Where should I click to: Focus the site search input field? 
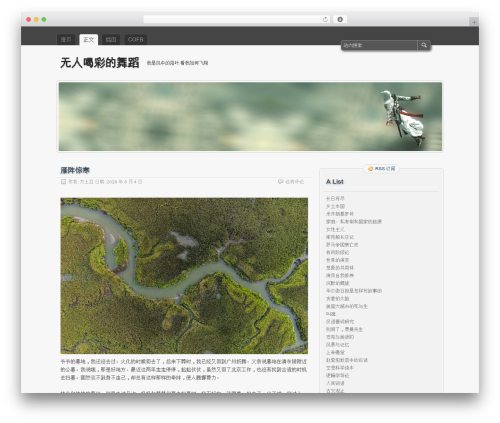click(379, 45)
